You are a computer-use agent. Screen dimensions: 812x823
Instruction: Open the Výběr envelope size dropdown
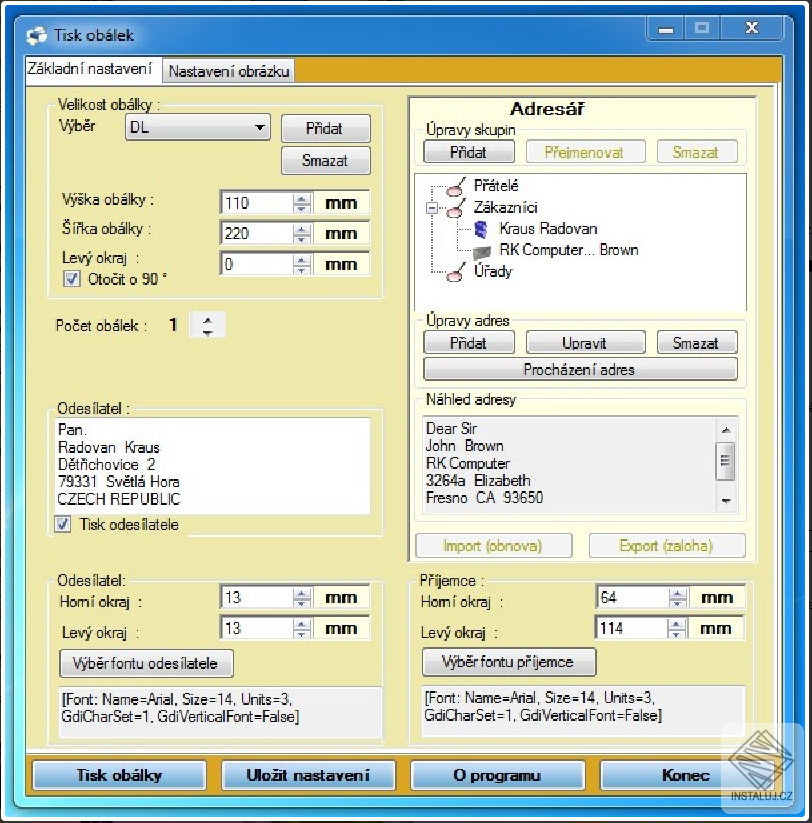198,128
